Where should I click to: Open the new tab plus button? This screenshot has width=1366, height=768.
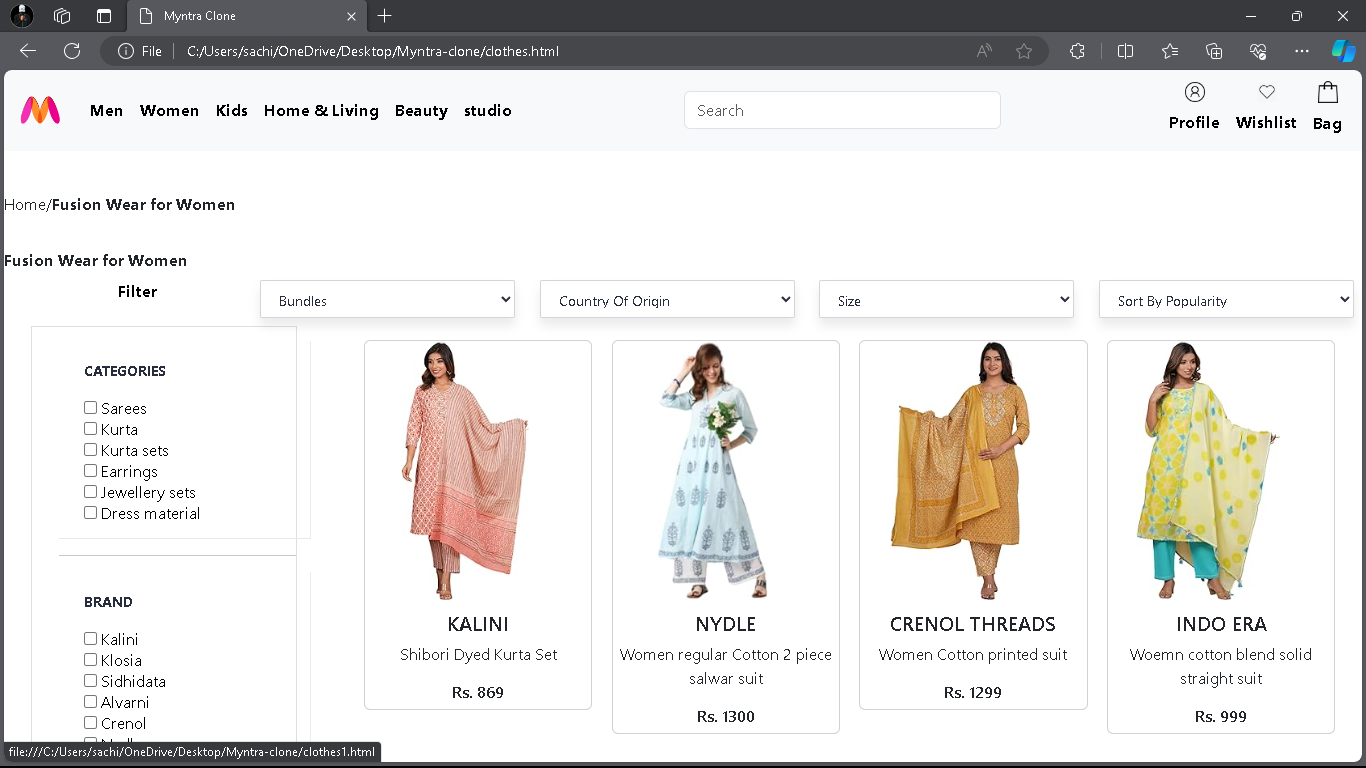pos(385,16)
